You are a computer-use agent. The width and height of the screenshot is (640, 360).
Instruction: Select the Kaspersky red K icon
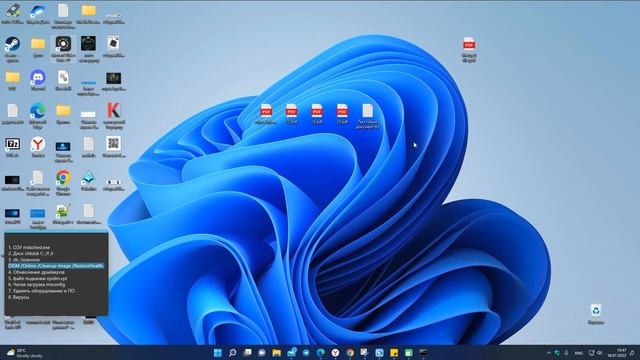113,111
